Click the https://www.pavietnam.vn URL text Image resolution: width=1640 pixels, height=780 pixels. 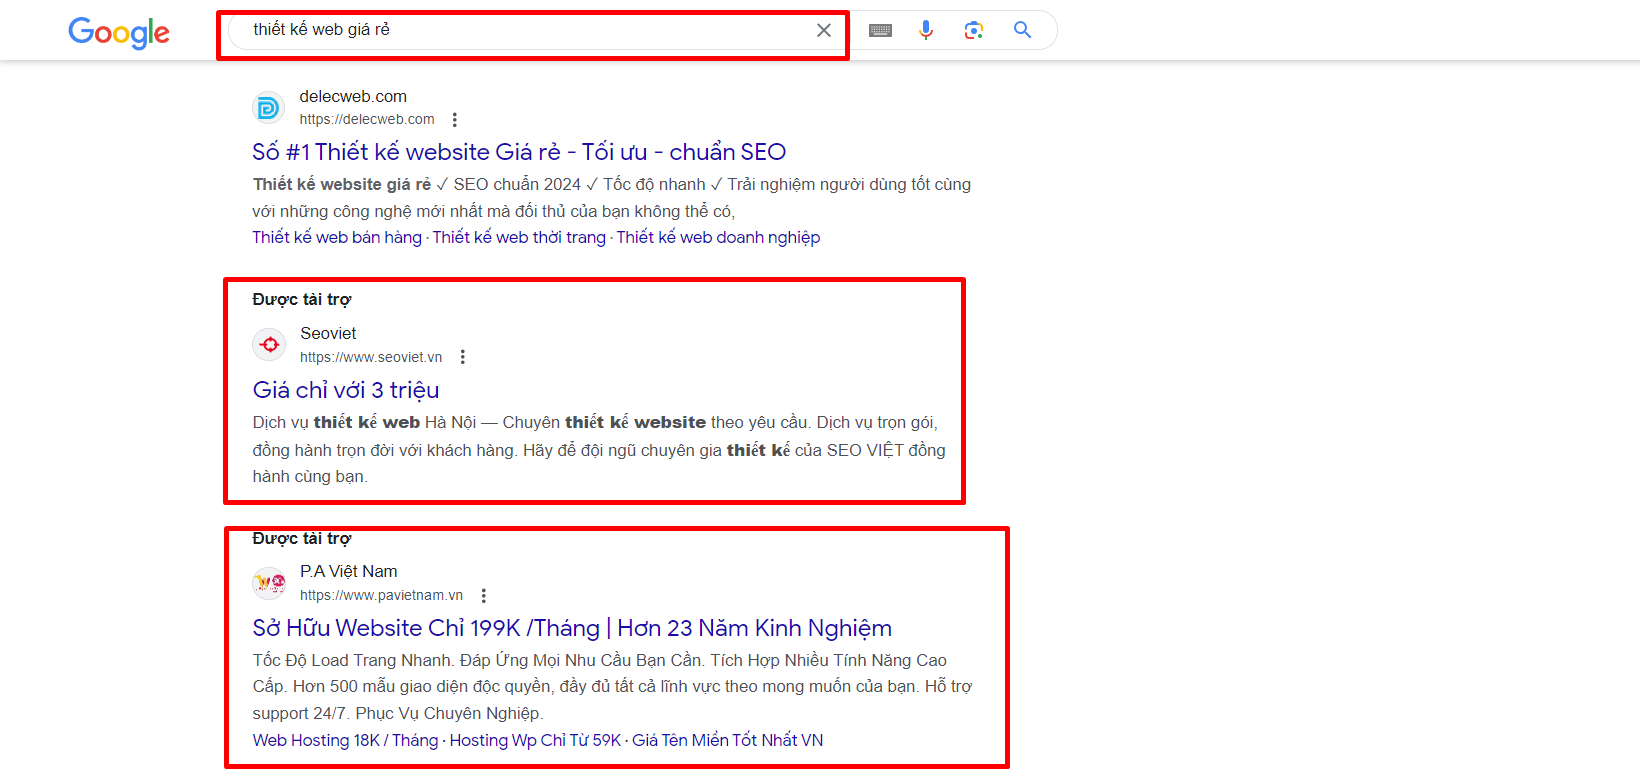381,595
